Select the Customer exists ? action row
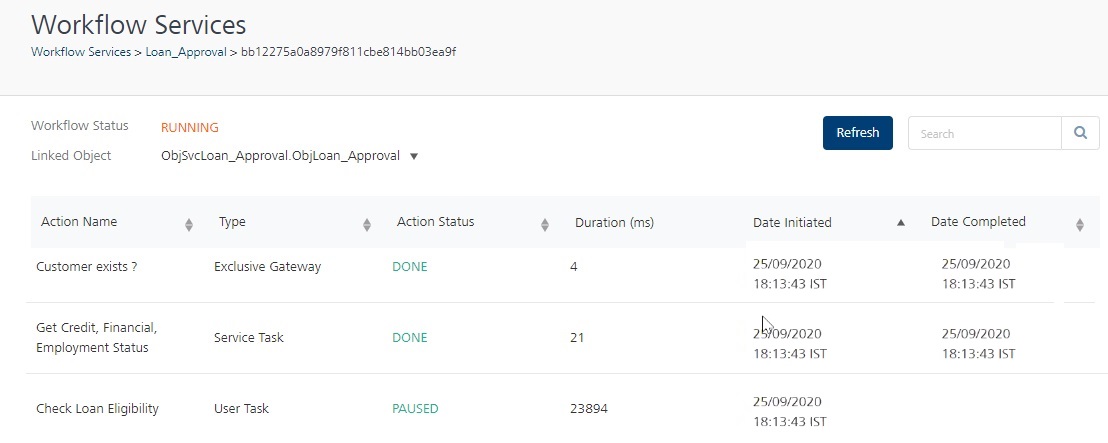This screenshot has height=443, width=1108. pos(87,267)
